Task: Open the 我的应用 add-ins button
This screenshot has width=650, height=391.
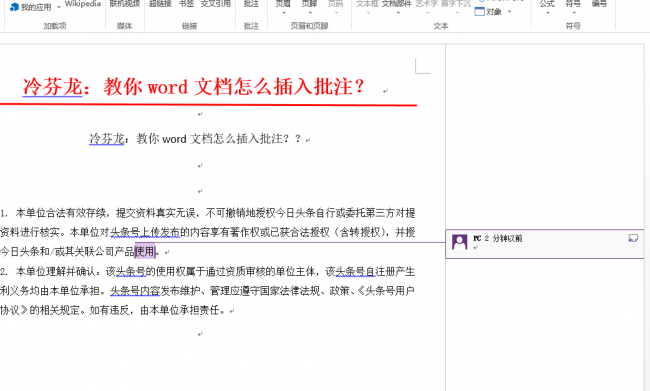Action: coord(31,7)
